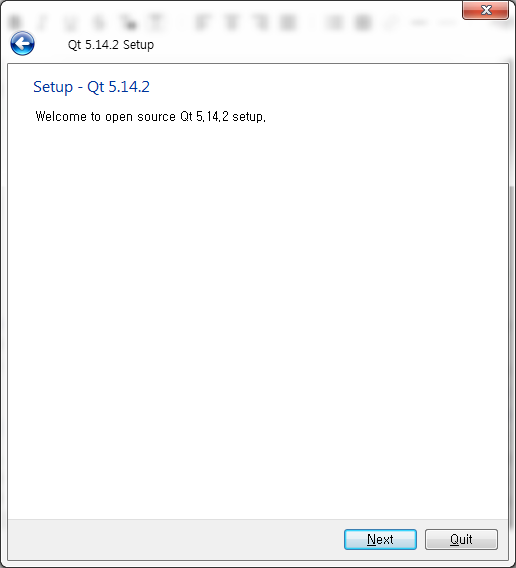Close the Qt Setup window
This screenshot has height=568, width=516.
(x=486, y=10)
